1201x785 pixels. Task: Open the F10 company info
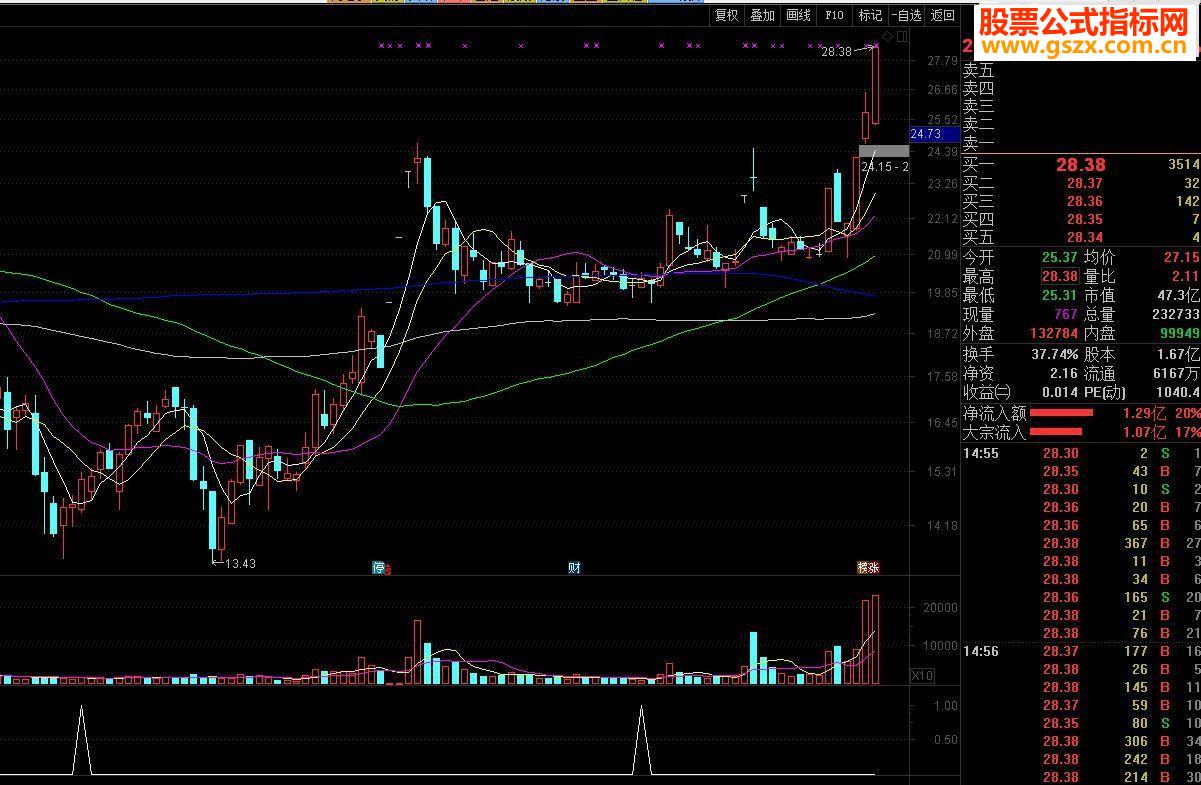pos(834,15)
